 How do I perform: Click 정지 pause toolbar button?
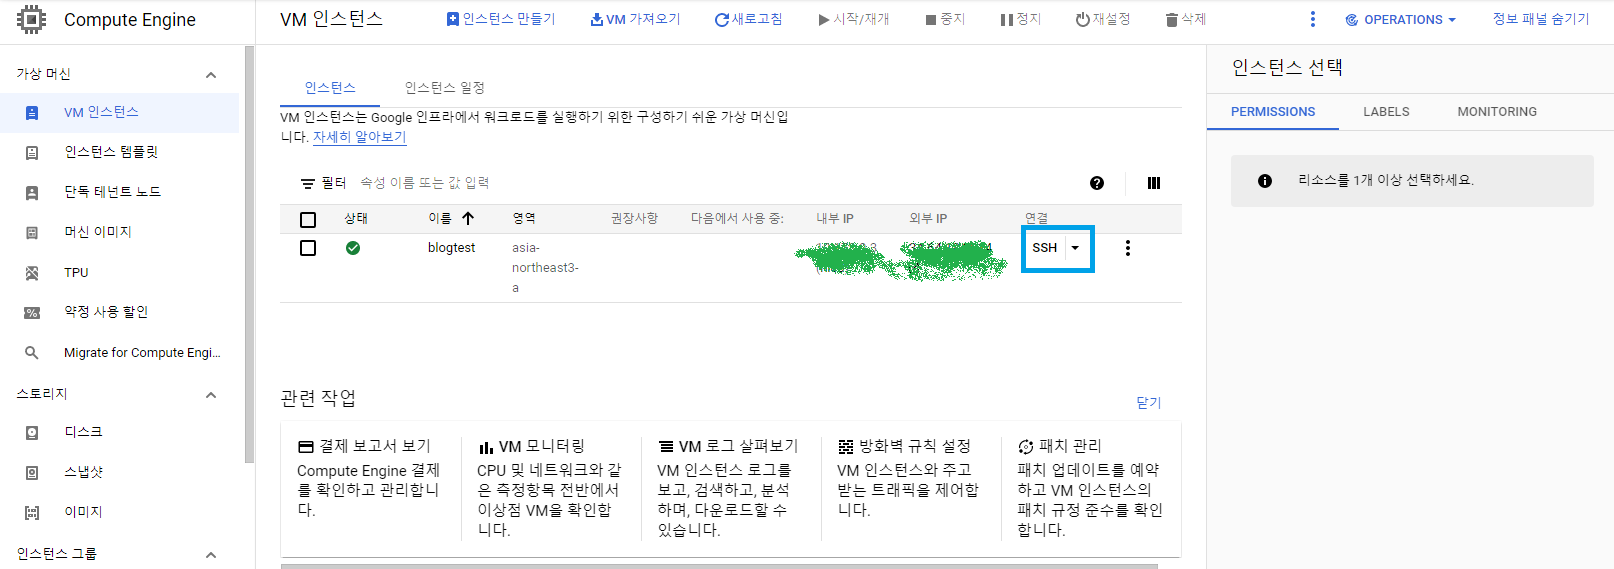point(1021,19)
